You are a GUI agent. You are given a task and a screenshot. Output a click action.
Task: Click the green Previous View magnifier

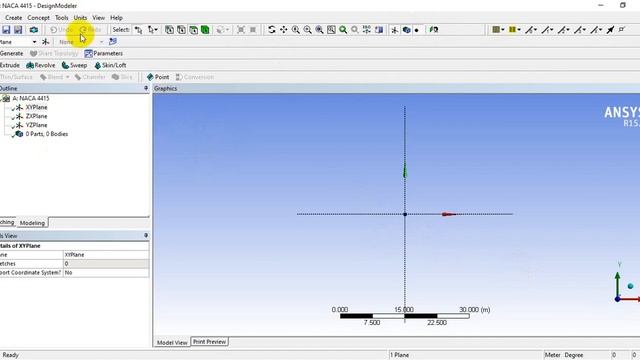pos(343,30)
